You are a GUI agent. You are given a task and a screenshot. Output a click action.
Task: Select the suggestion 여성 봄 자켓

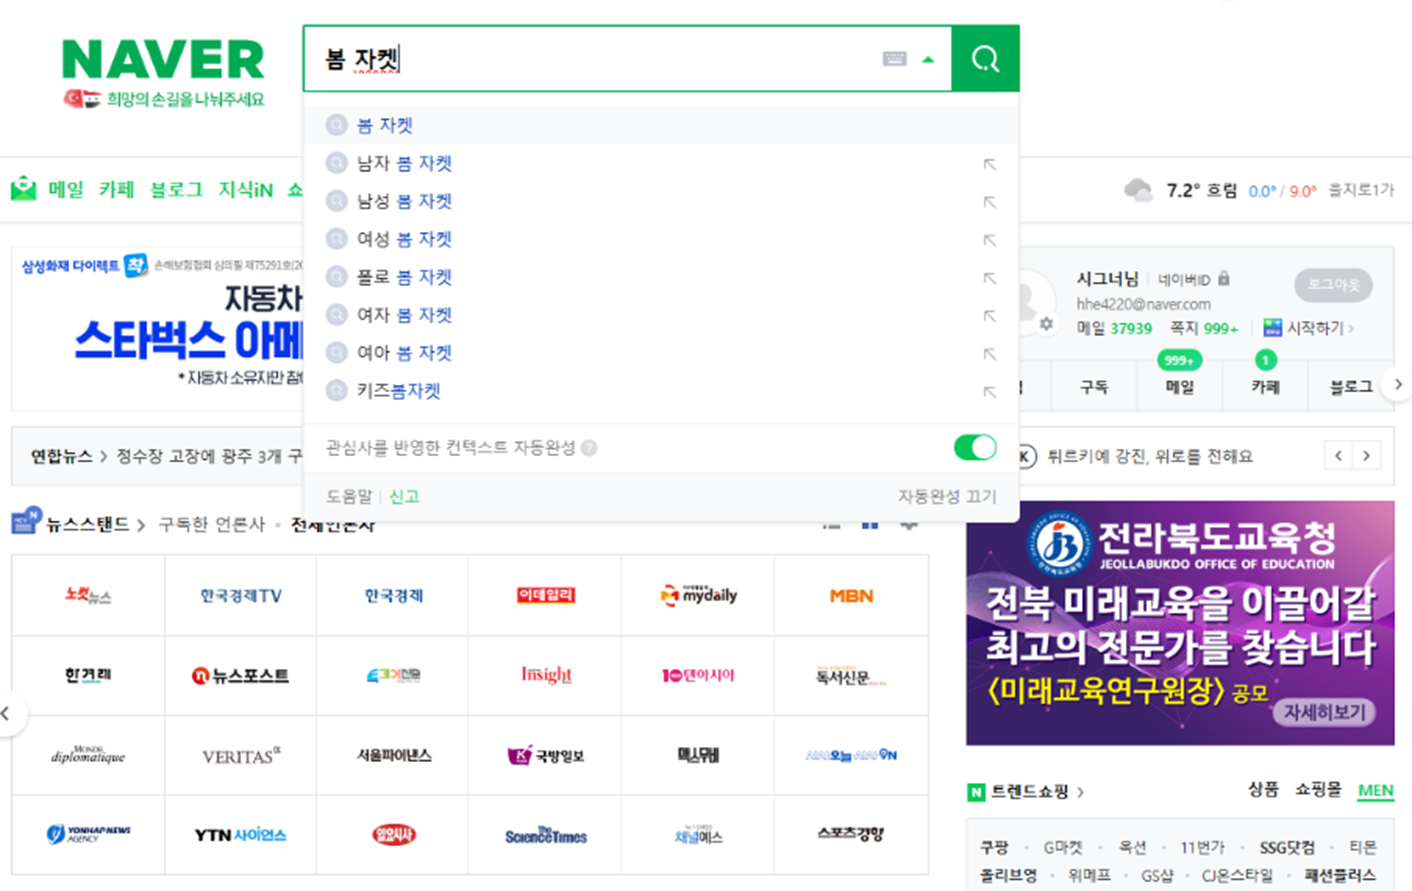660,239
